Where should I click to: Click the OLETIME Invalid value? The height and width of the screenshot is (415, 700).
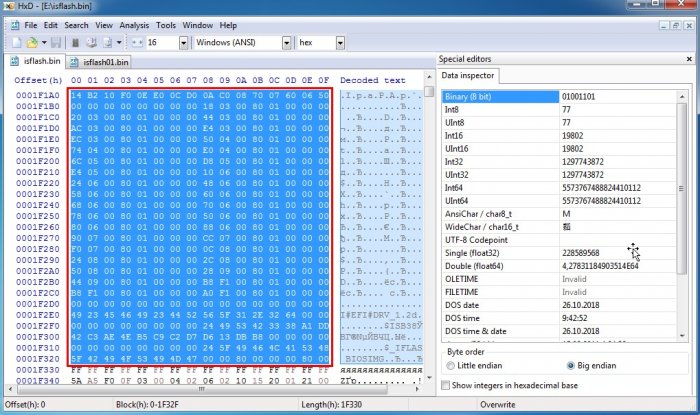tap(574, 279)
